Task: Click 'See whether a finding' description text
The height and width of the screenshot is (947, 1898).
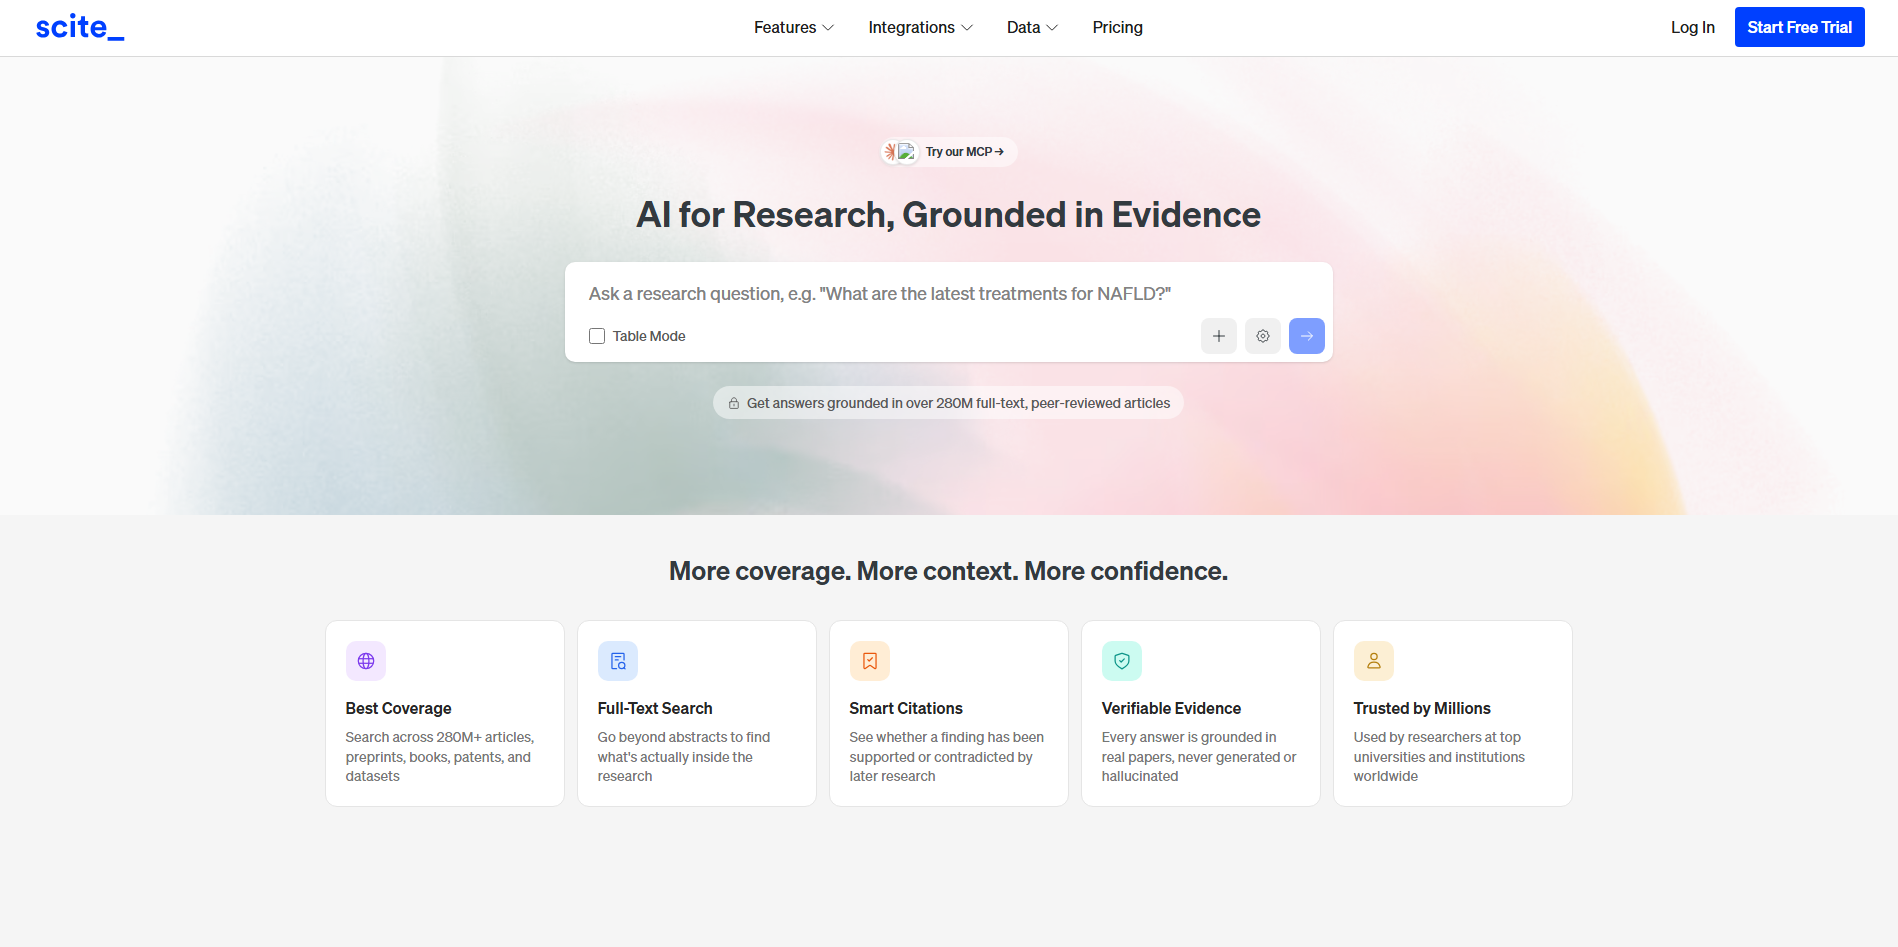Action: pos(947,757)
